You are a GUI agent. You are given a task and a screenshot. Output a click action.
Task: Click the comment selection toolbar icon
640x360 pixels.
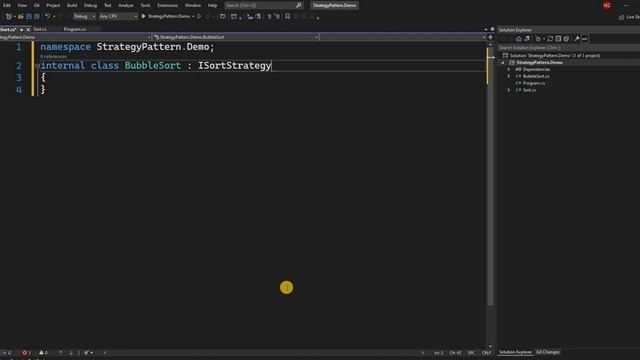[269, 16]
